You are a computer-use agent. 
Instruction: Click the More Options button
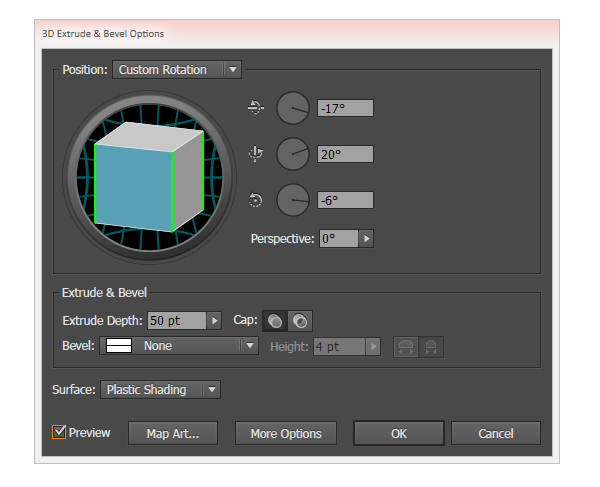[286, 433]
